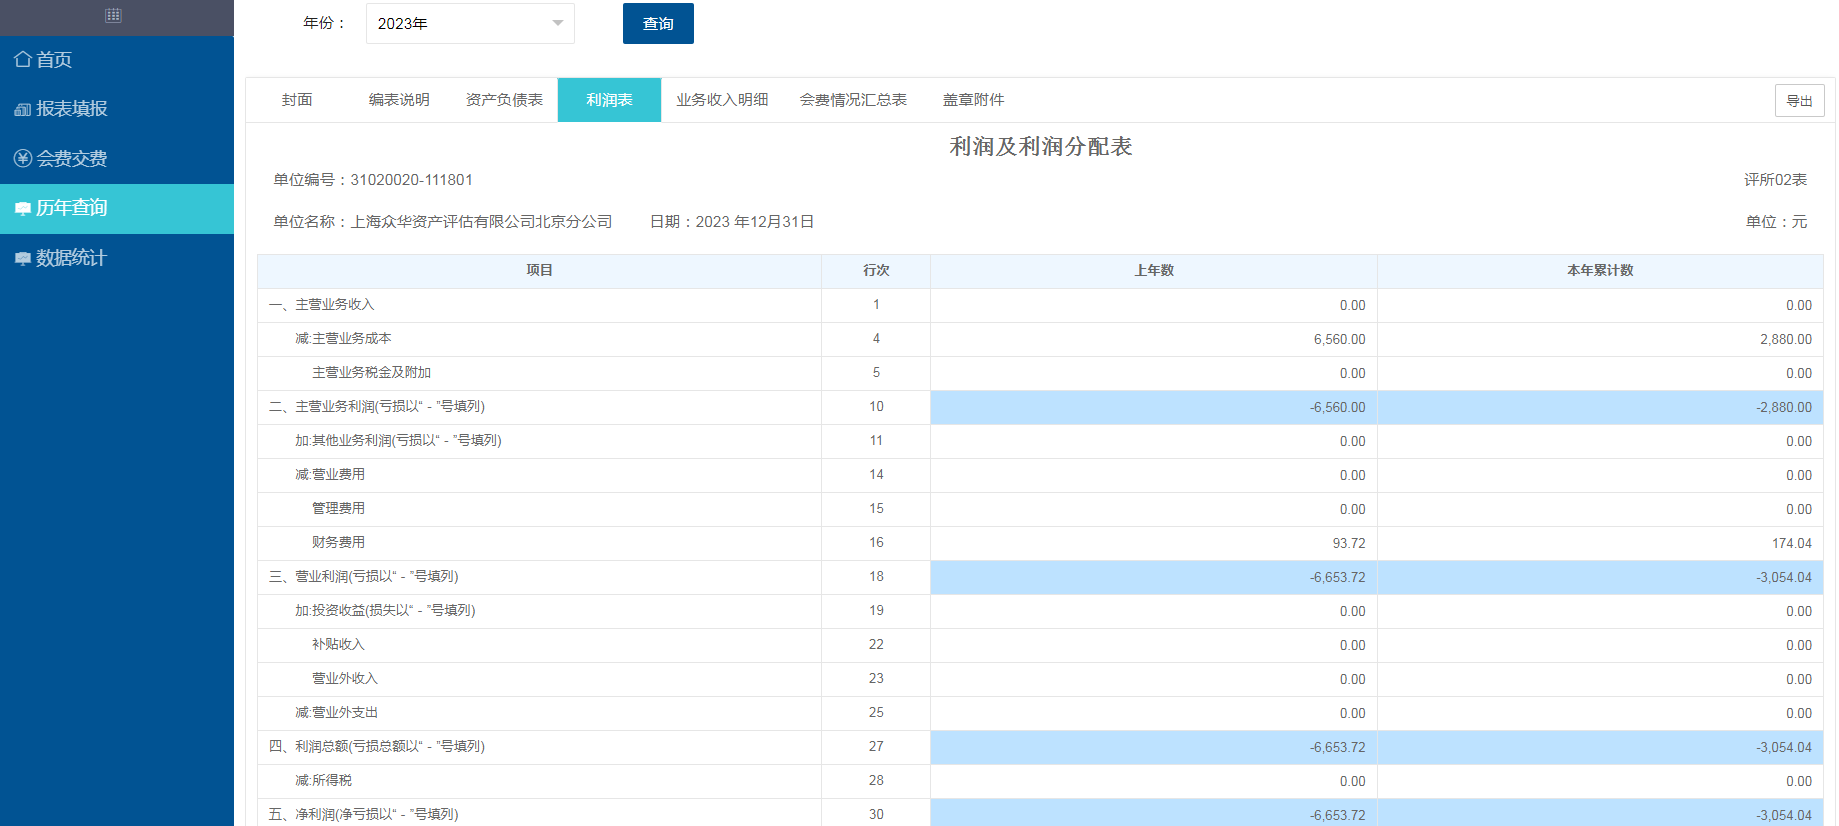Click the 本年累计数 column header
Viewport: 1839px width, 826px height.
1599,271
